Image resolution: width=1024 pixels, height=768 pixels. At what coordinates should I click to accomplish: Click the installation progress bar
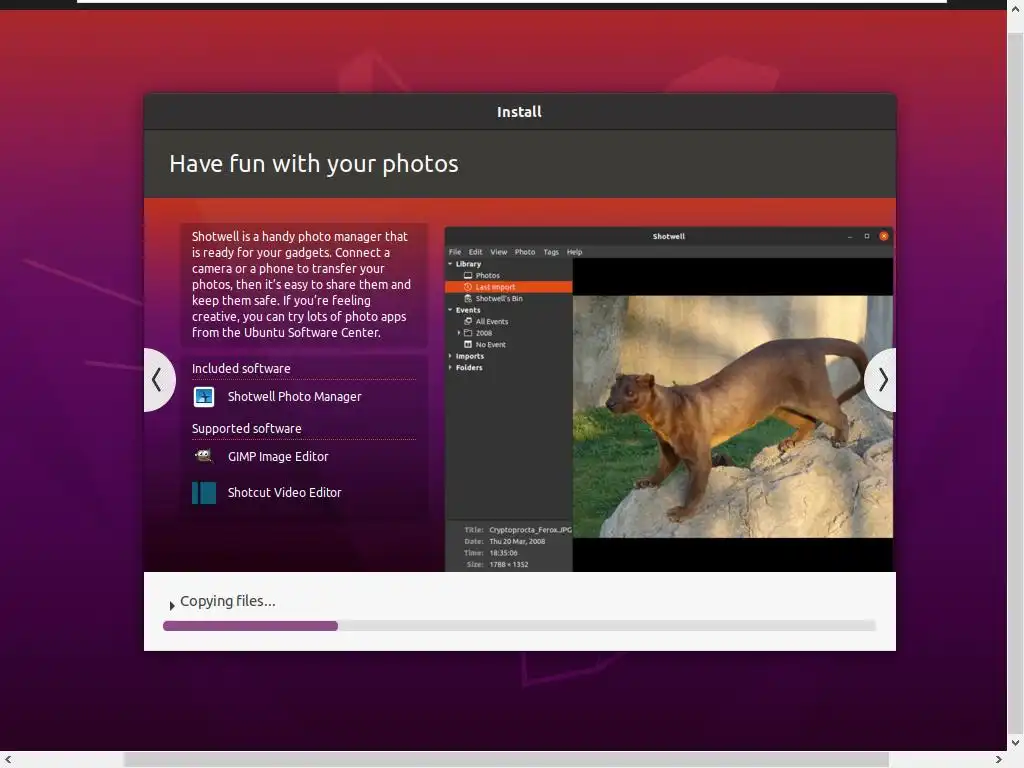click(519, 626)
